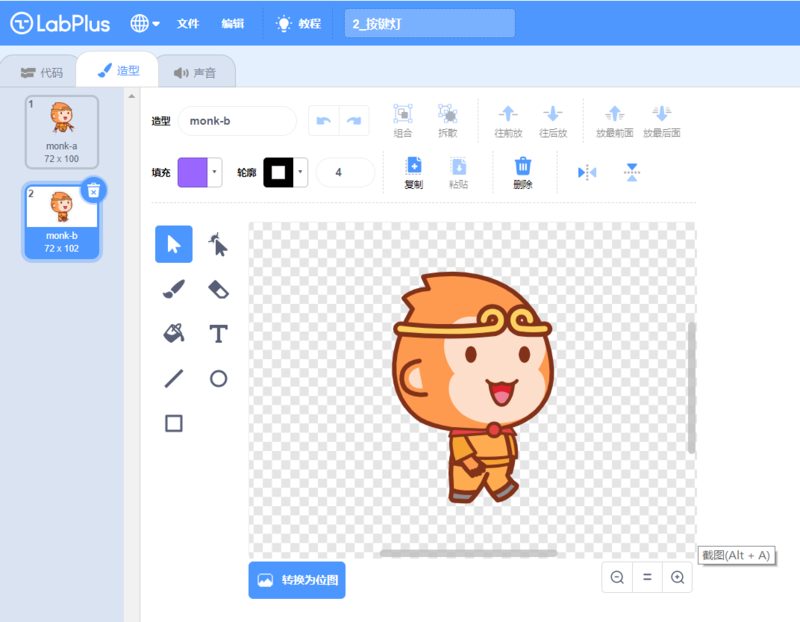Open the language globe dropdown

[x=145, y=23]
